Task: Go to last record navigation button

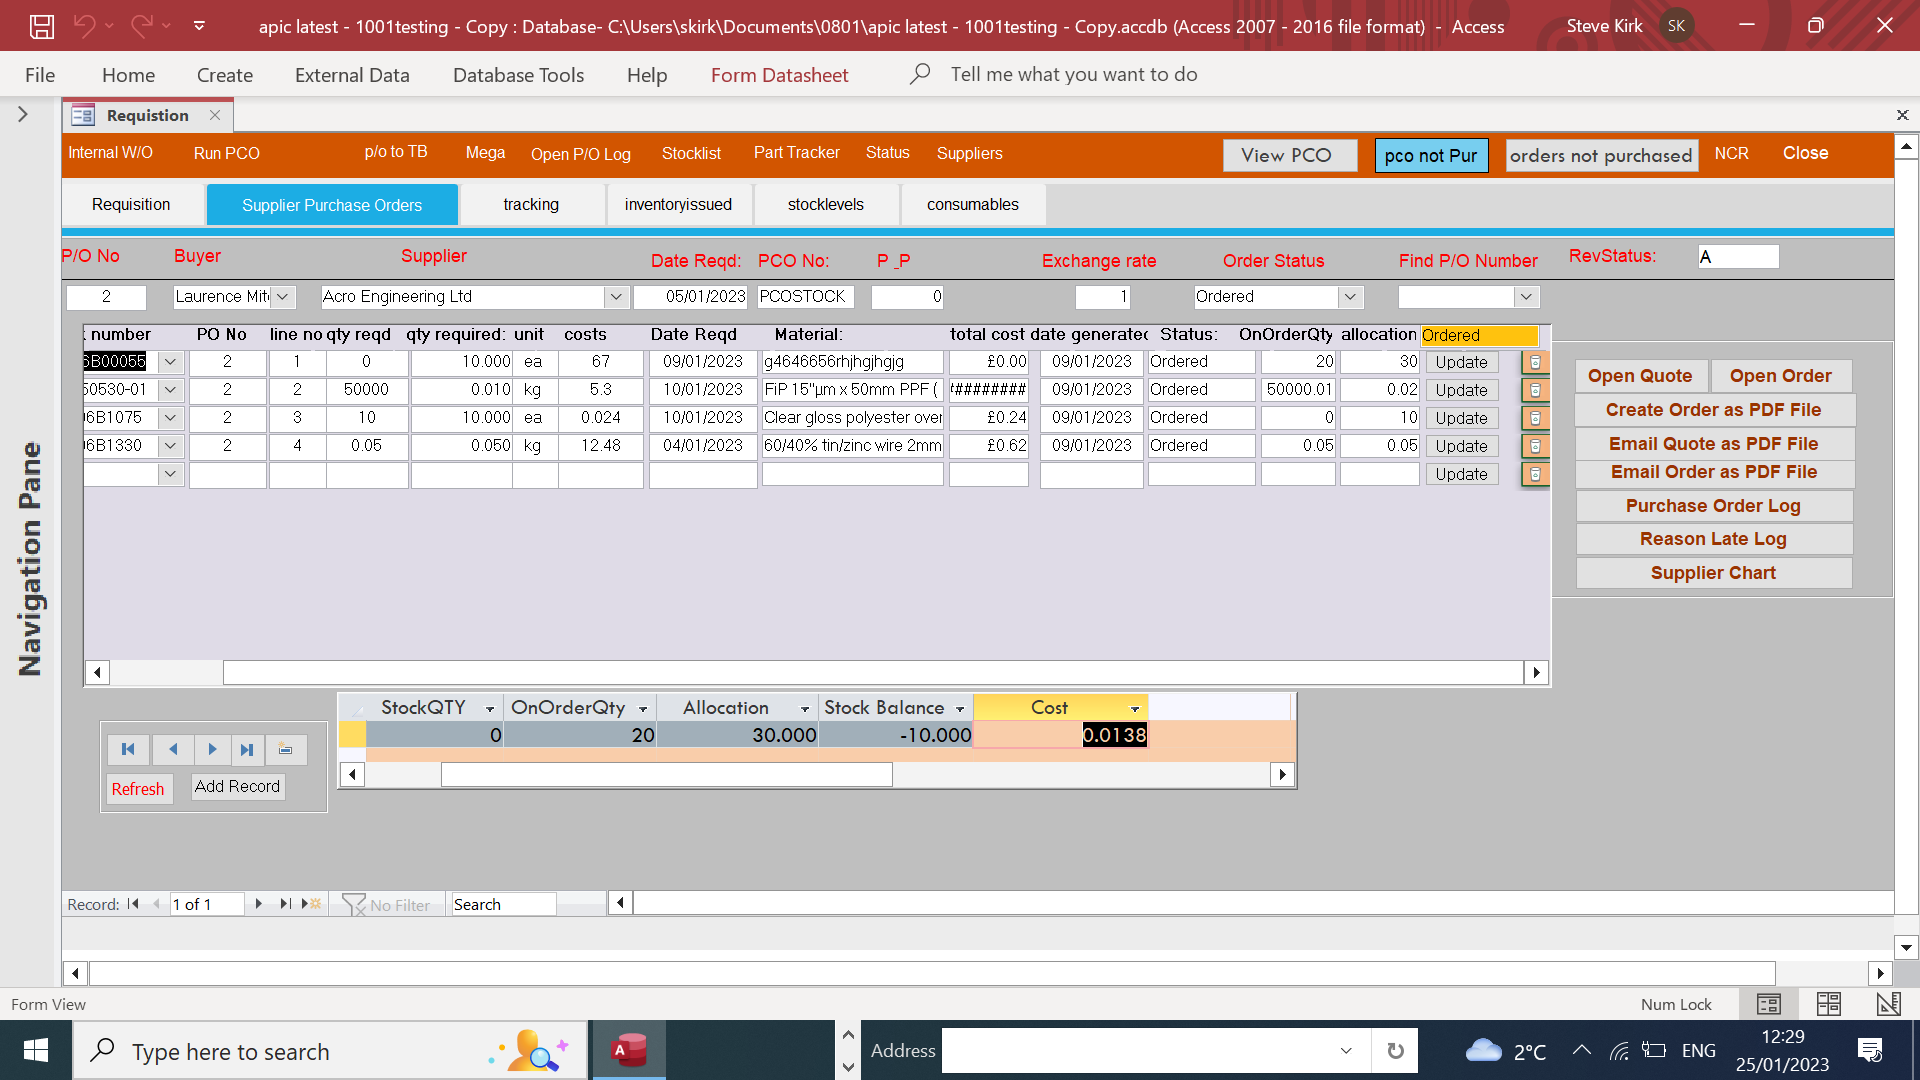Action: click(247, 749)
